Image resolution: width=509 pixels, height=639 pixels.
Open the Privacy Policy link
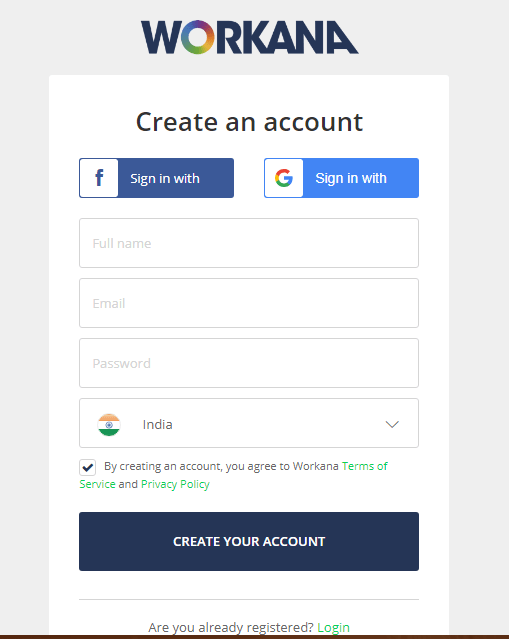tap(175, 484)
